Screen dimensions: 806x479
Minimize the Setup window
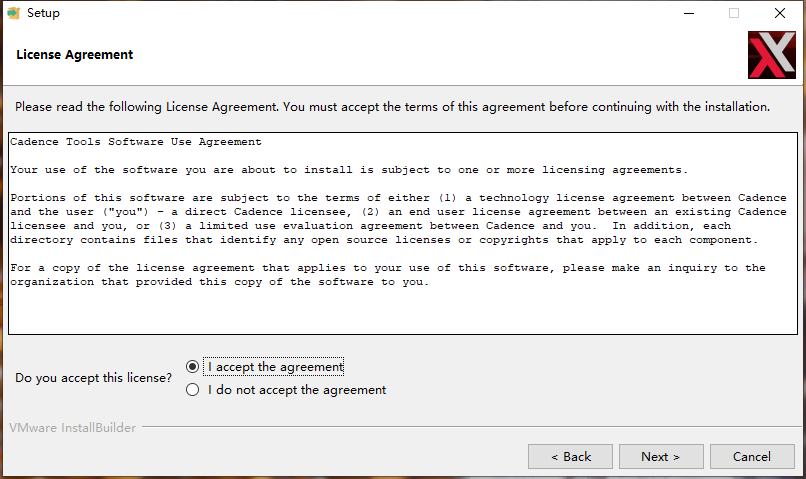click(689, 13)
